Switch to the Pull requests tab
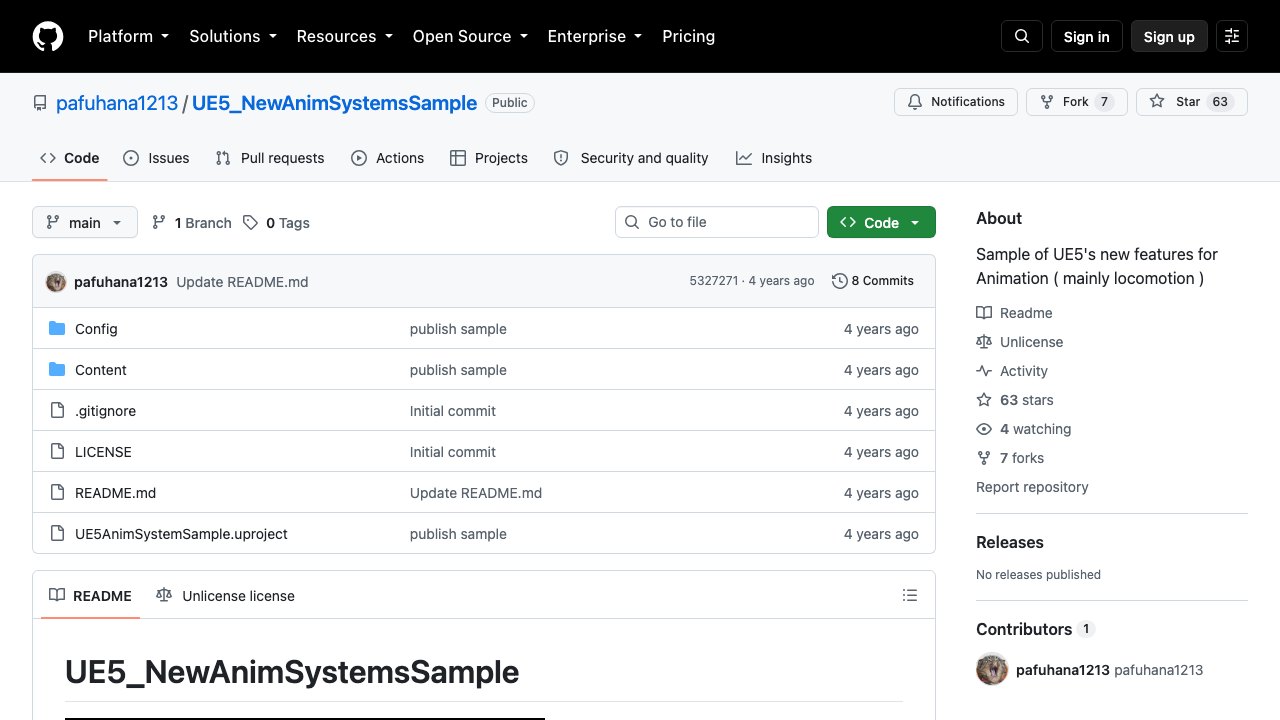This screenshot has height=720, width=1280. (270, 158)
